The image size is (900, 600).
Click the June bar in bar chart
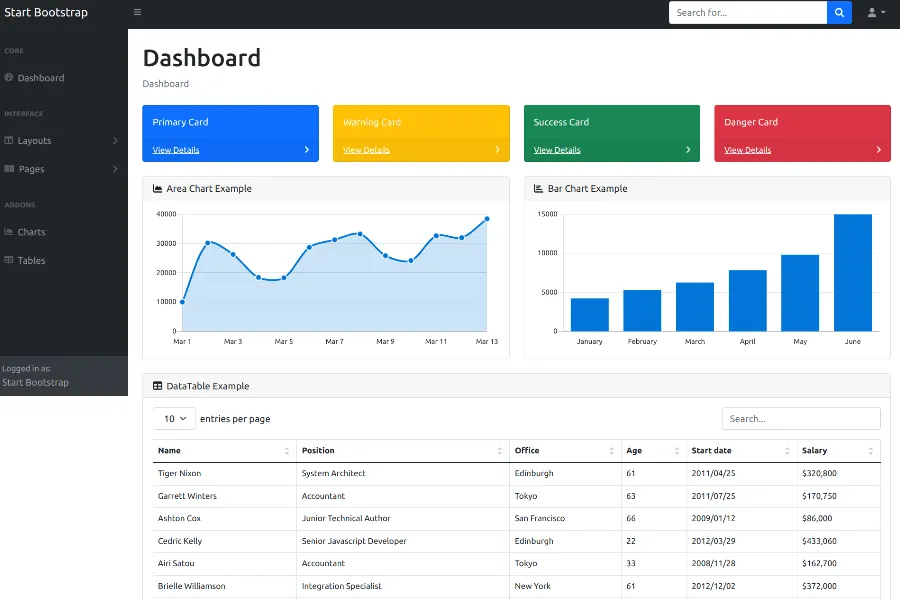click(852, 272)
